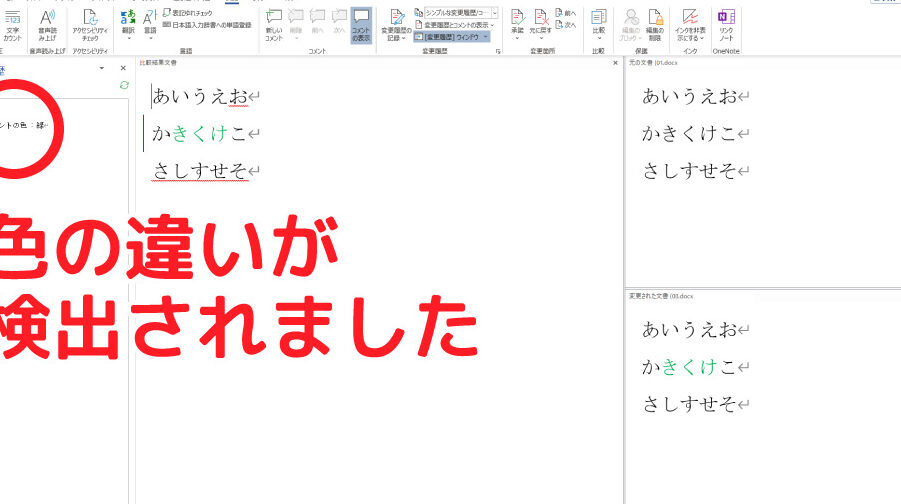Click さしすせそ in 変更された文書 pane
Viewport: 901px width, 504px height.
(x=690, y=404)
